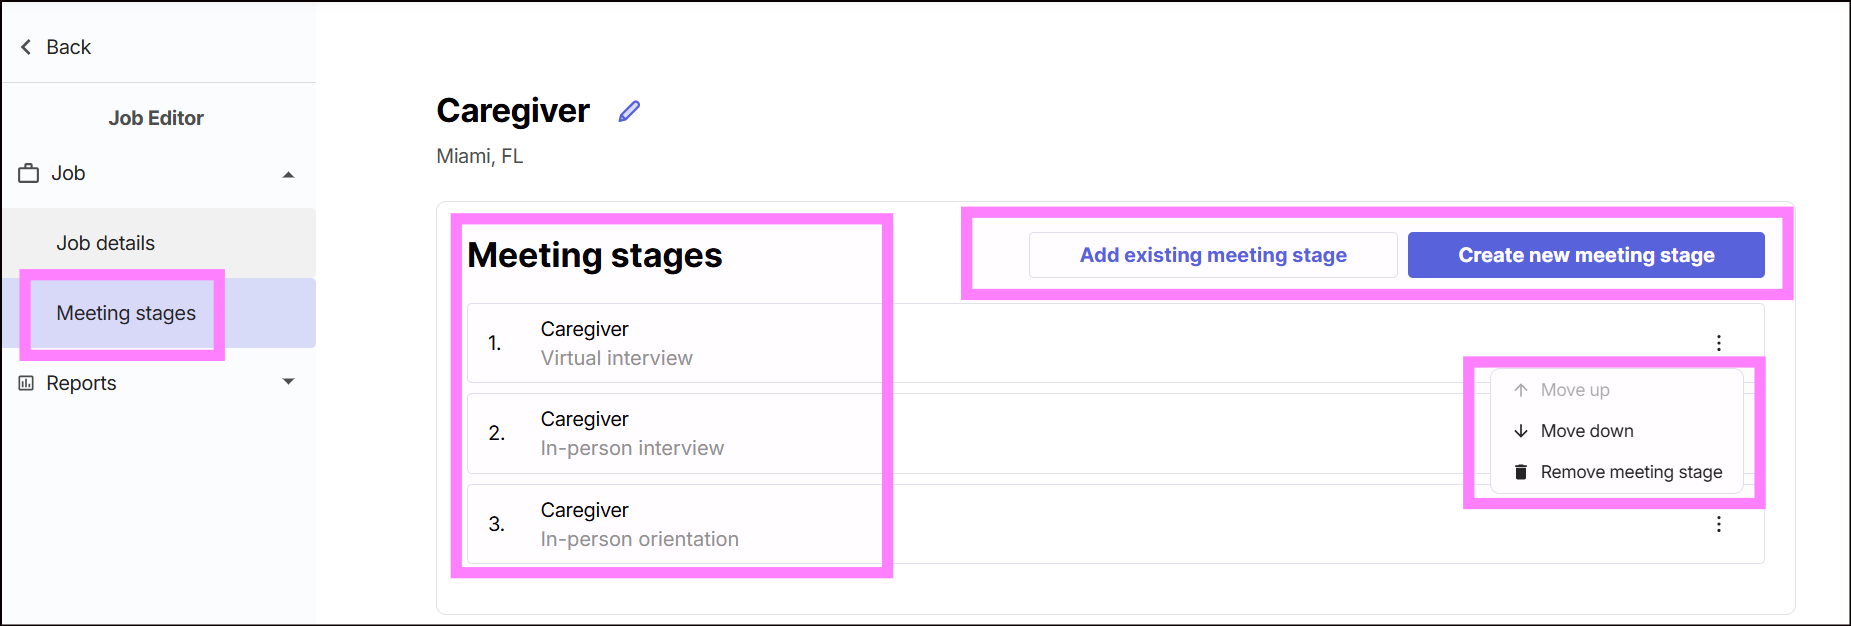The height and width of the screenshot is (626, 1851).
Task: Click Add existing meeting stage button
Action: (x=1213, y=255)
